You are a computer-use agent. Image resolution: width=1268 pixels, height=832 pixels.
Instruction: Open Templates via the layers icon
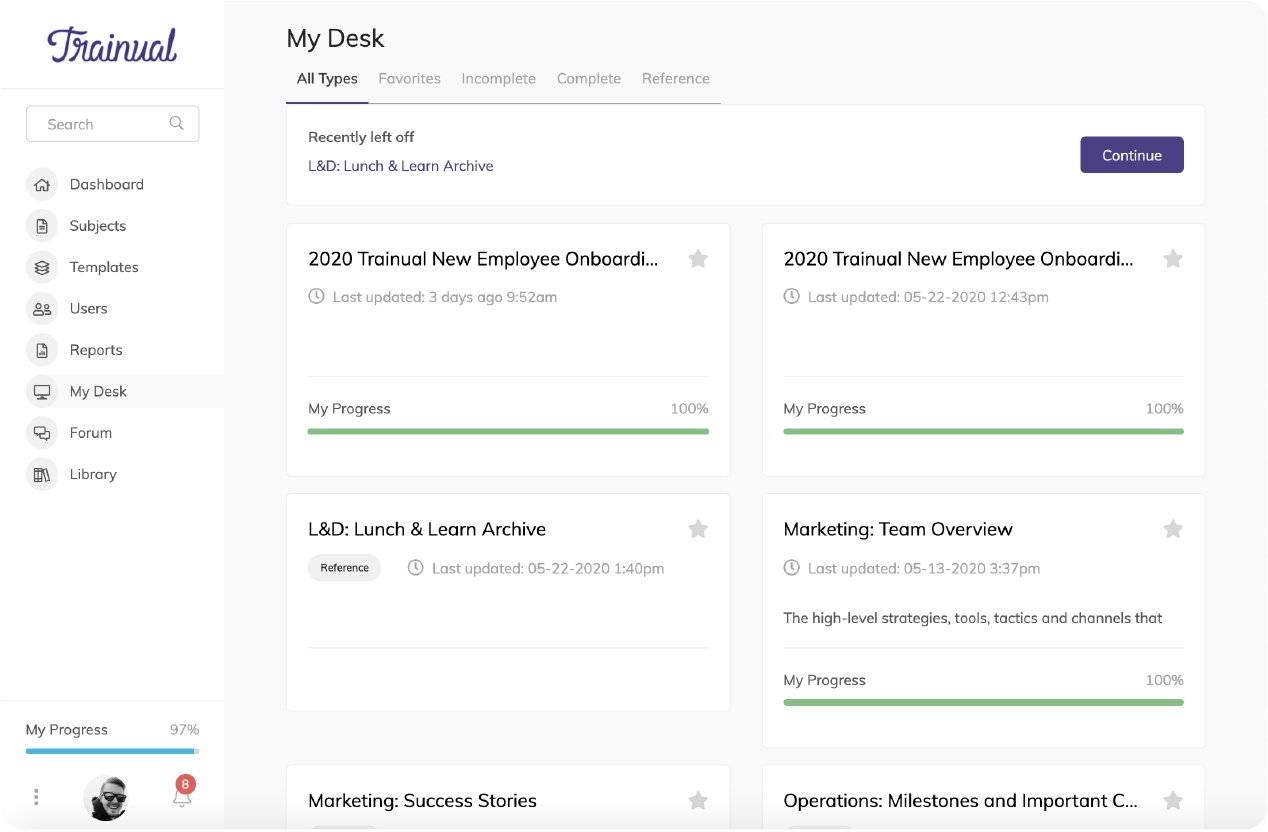click(x=42, y=268)
